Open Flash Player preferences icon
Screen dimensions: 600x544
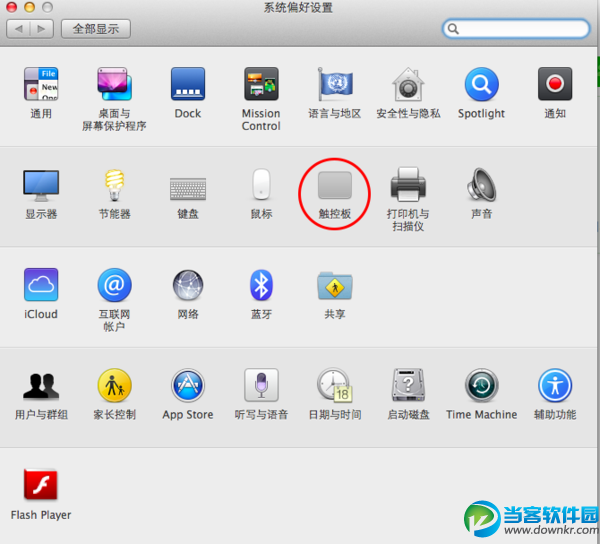41,485
